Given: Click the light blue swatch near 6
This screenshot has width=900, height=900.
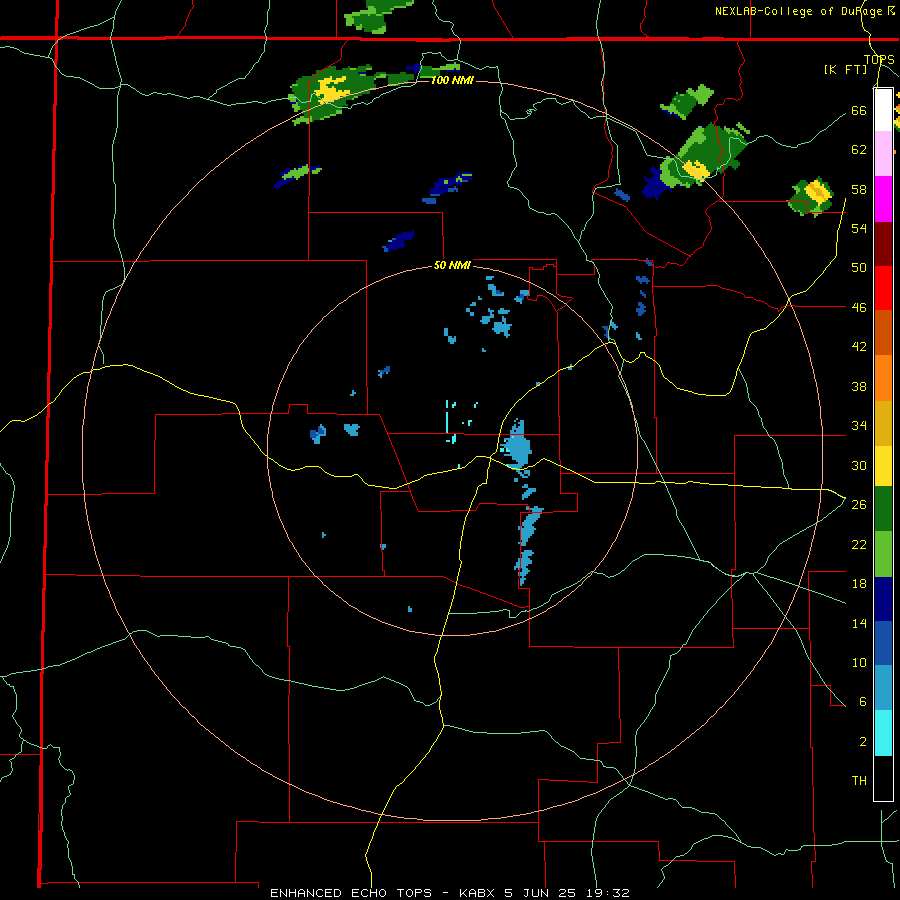Looking at the screenshot, I should tap(883, 688).
